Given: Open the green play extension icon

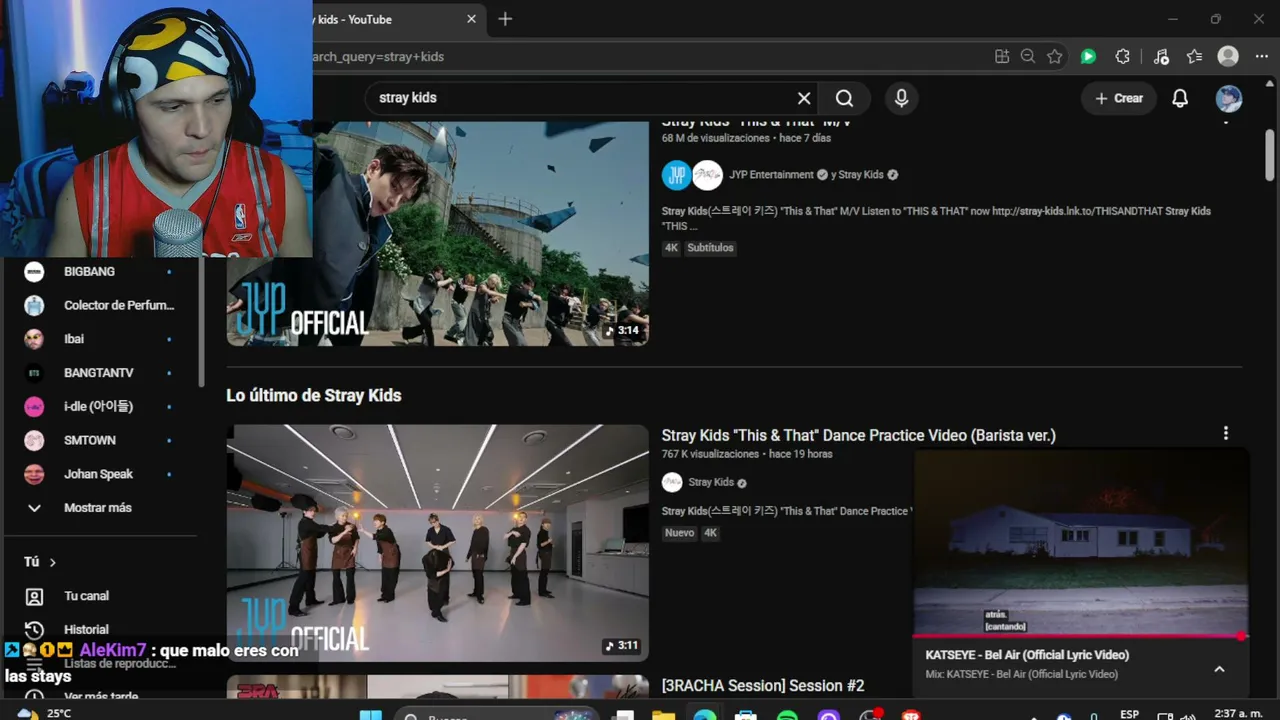Looking at the screenshot, I should click(1088, 57).
